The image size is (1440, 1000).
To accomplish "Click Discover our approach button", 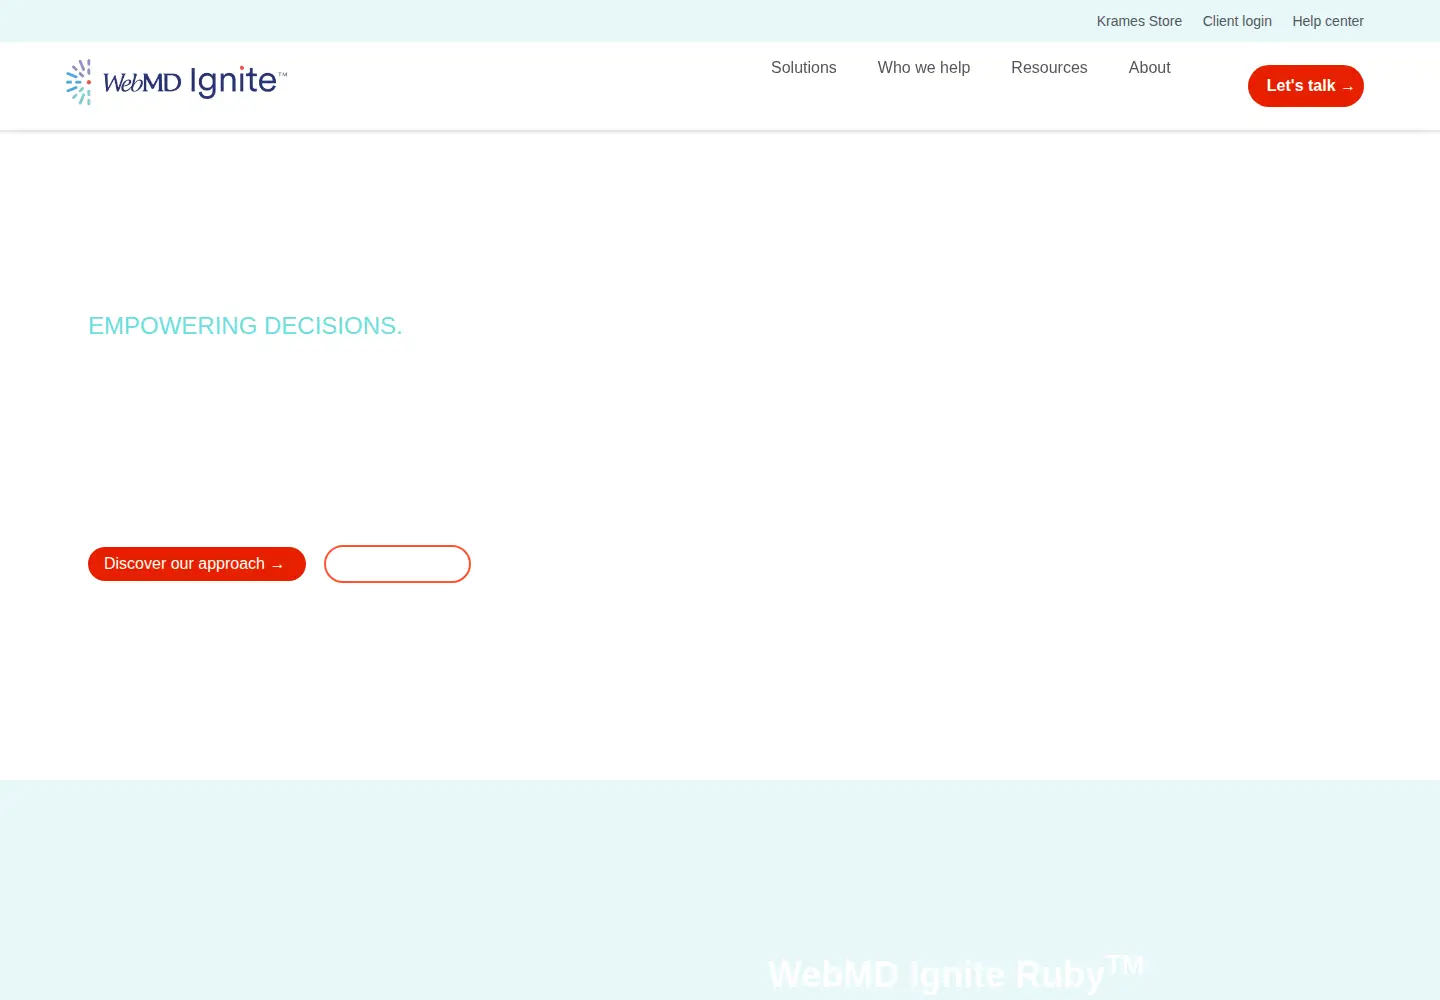I will coord(197,564).
